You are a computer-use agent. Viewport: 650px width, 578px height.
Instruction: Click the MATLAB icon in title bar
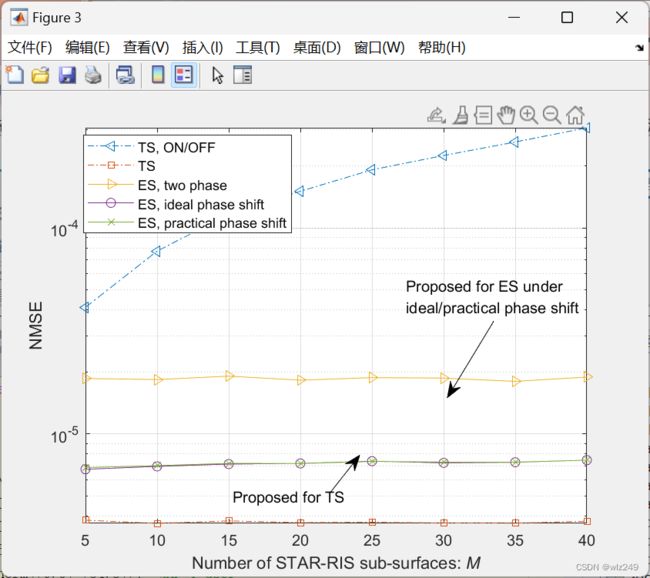point(19,17)
